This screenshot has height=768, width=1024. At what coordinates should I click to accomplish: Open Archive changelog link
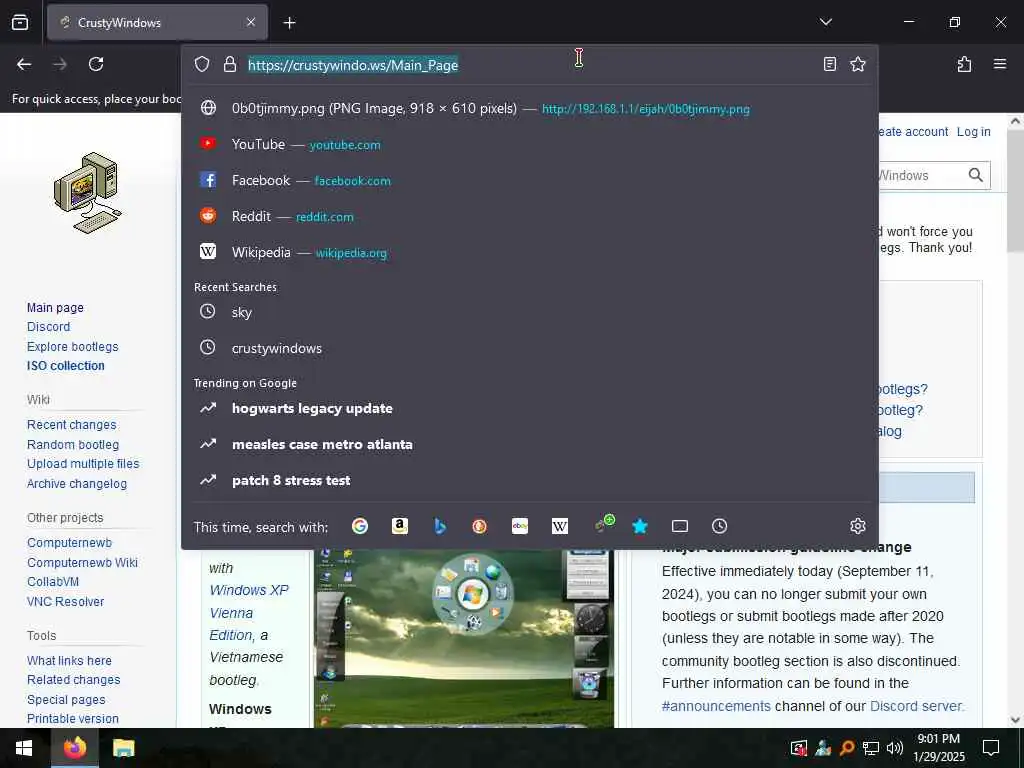pos(76,484)
